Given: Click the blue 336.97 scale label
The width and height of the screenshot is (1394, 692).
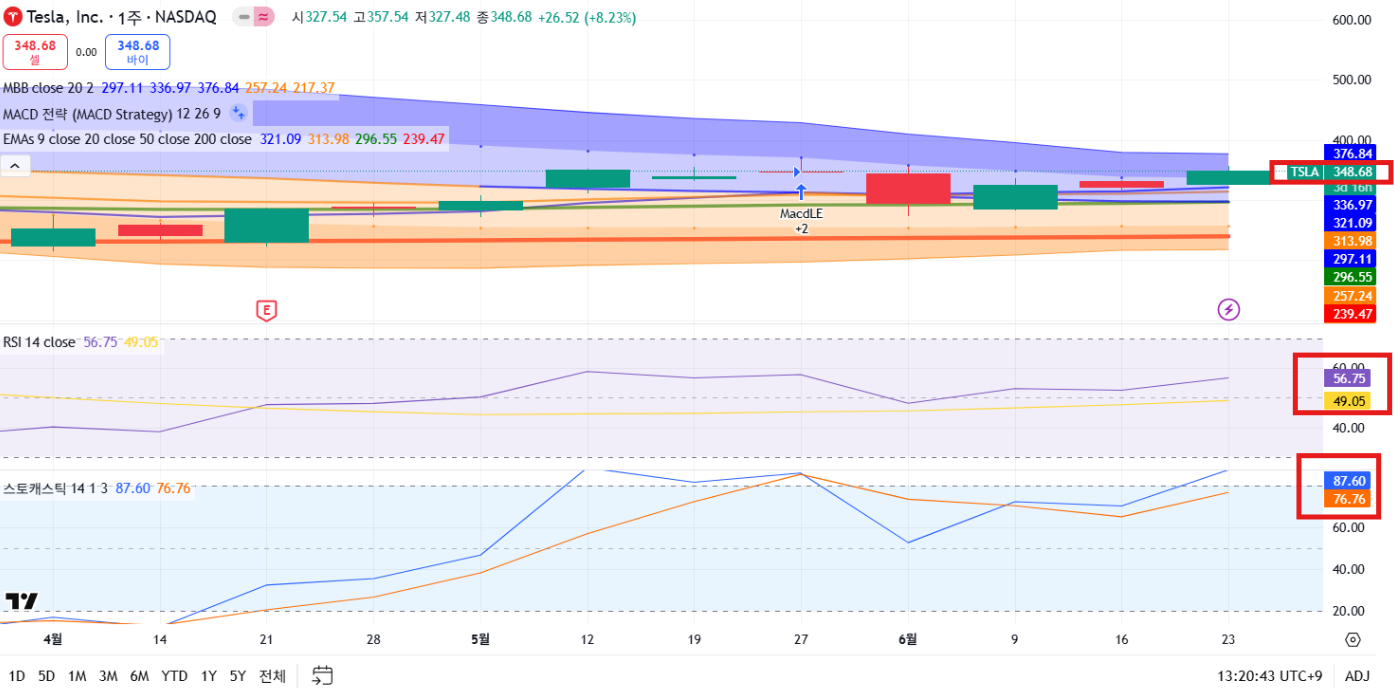Looking at the screenshot, I should [x=1351, y=204].
